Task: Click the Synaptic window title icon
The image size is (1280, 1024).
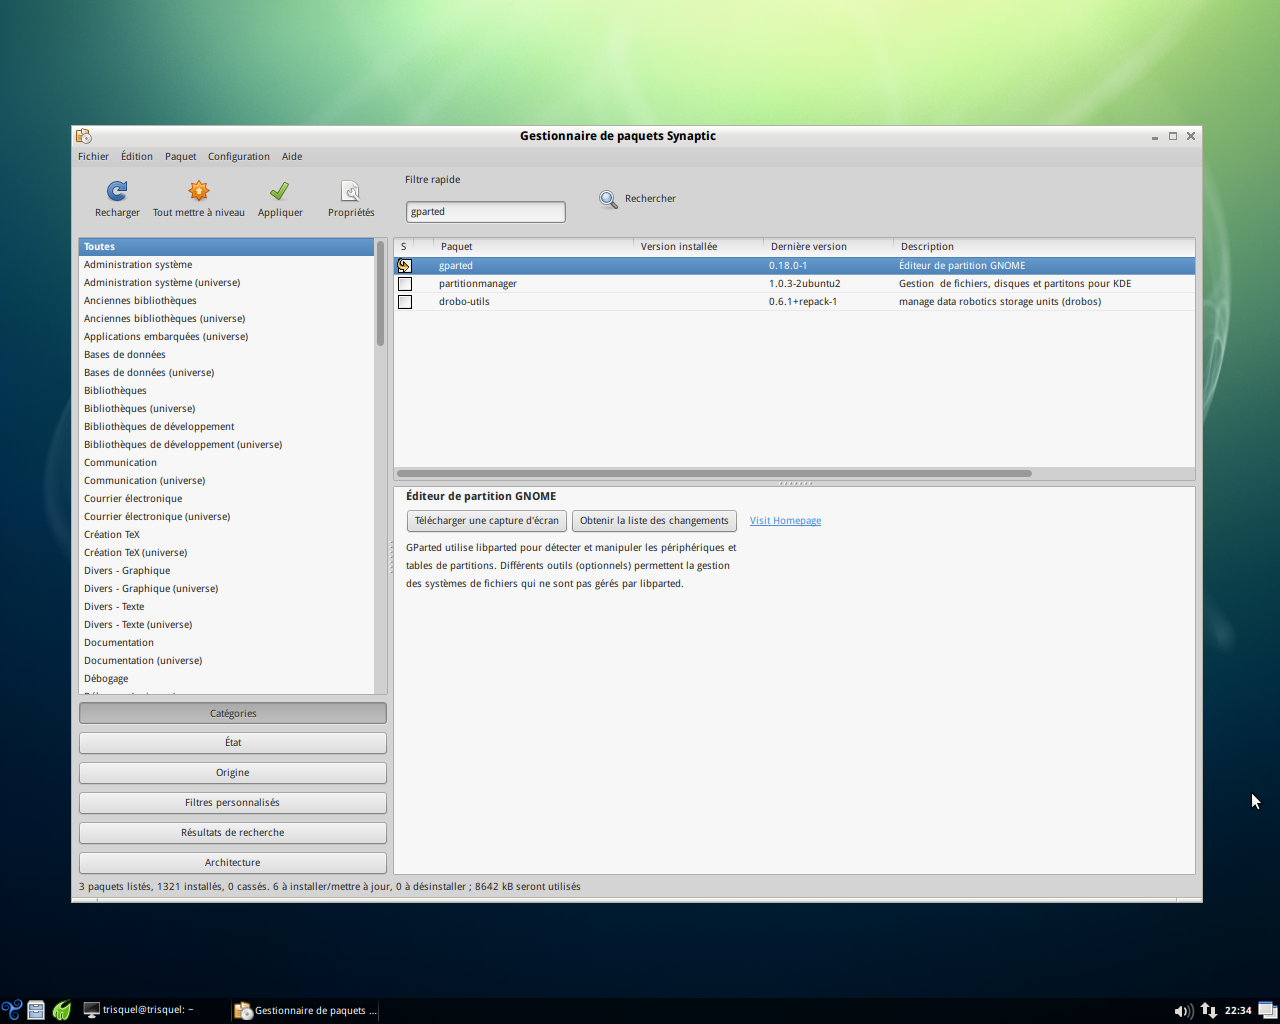Action: pyautogui.click(x=84, y=136)
